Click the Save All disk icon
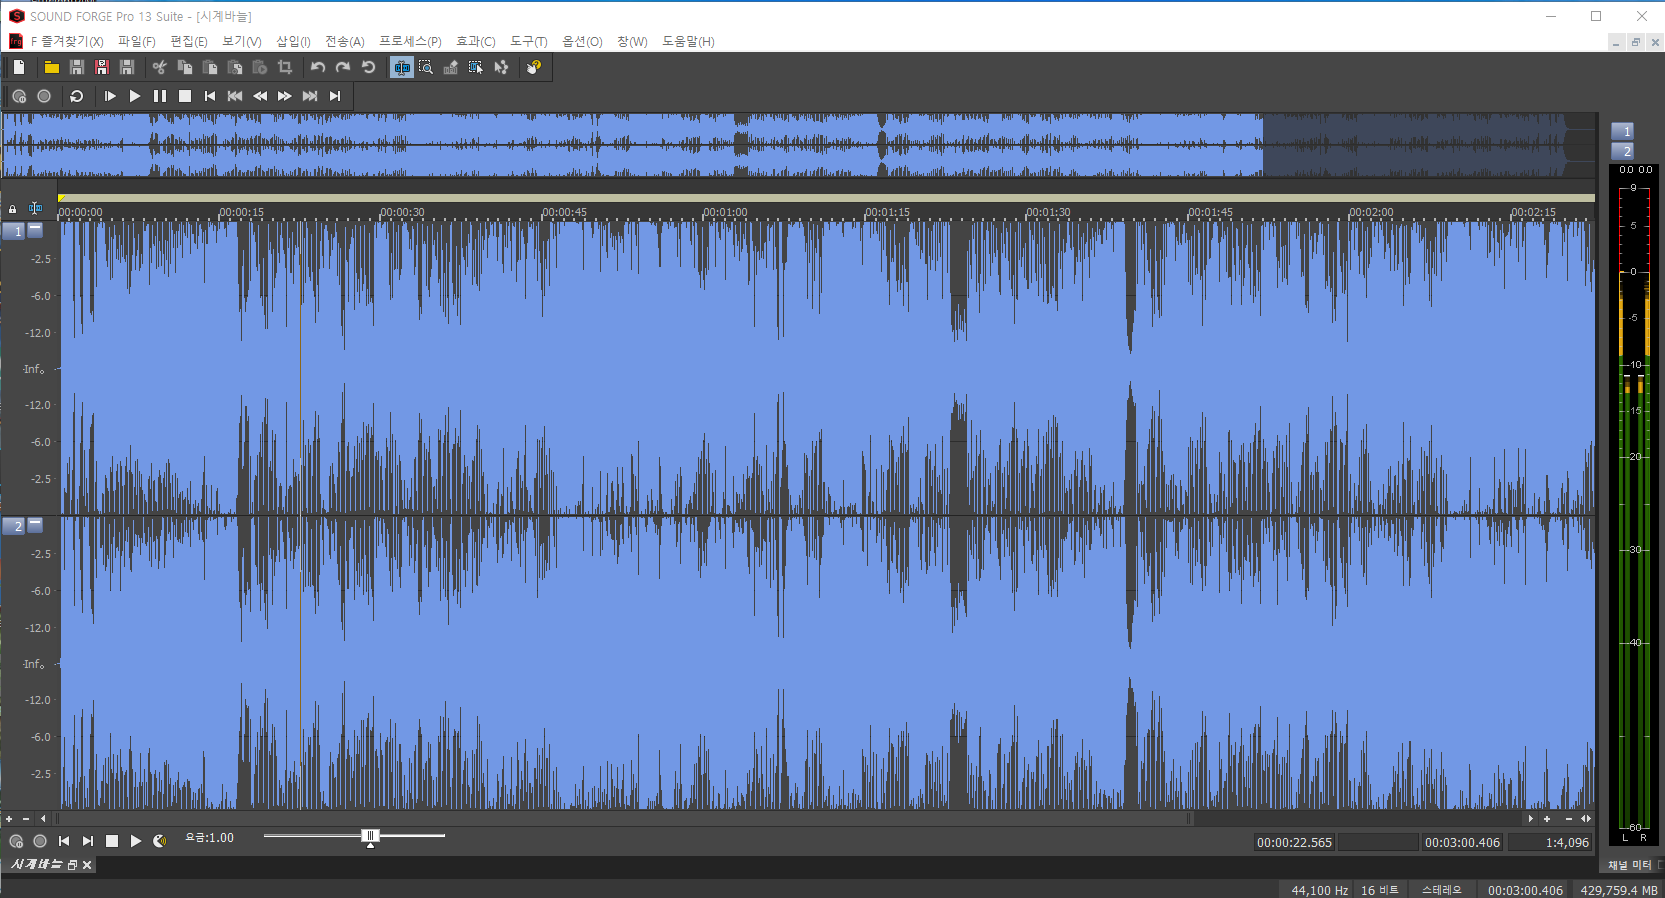 (x=126, y=67)
